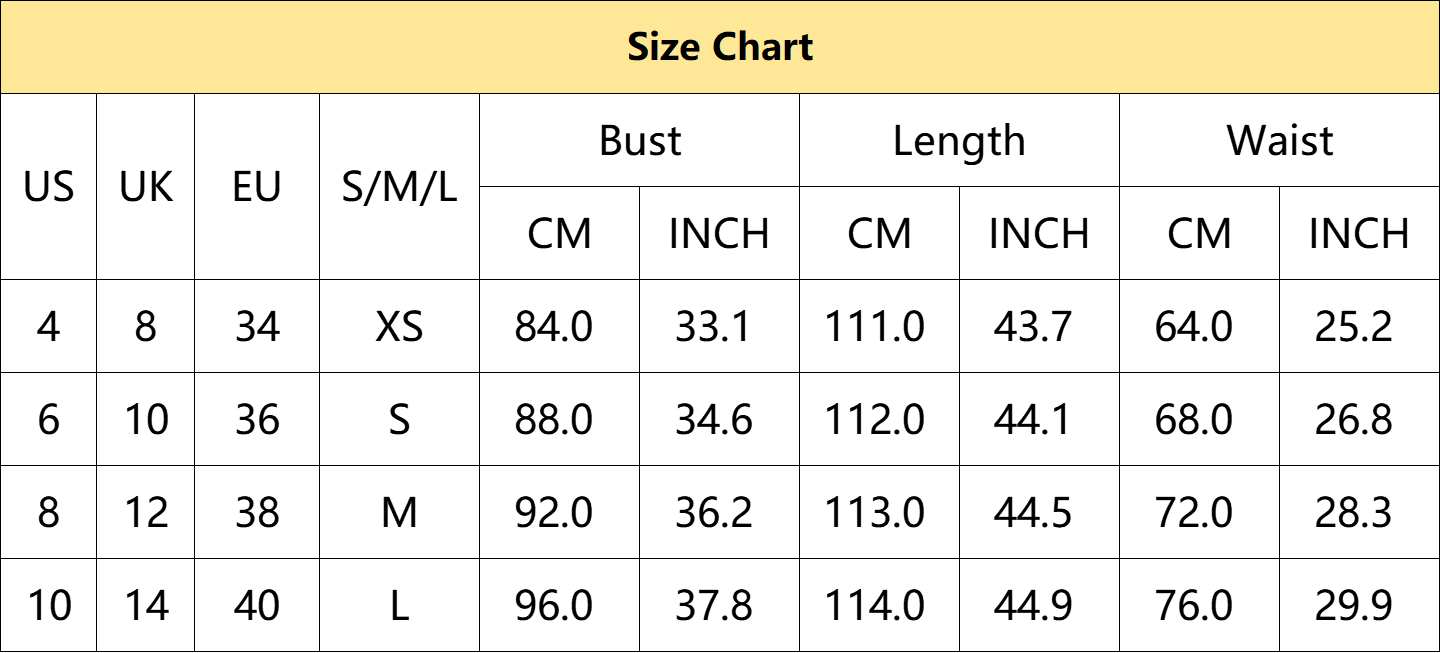Viewport: 1440px width, 653px height.
Task: Click the 43.7 inch length value
Action: point(1039,327)
